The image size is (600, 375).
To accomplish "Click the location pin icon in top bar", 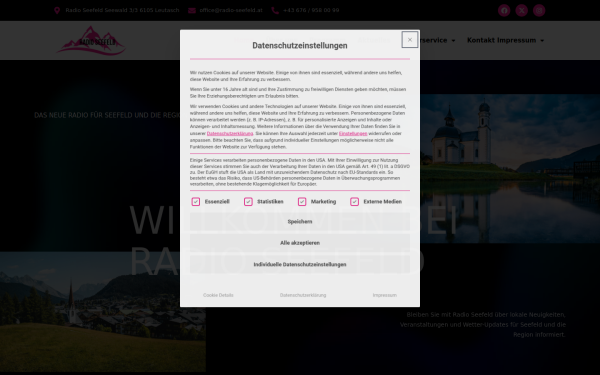I will [x=57, y=10].
